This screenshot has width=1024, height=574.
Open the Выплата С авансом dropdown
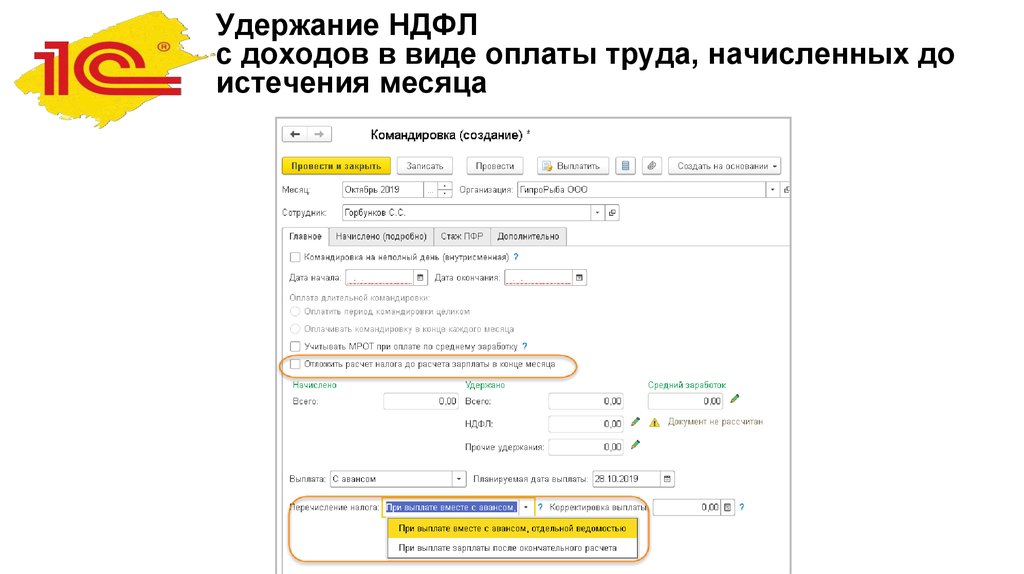coord(459,479)
